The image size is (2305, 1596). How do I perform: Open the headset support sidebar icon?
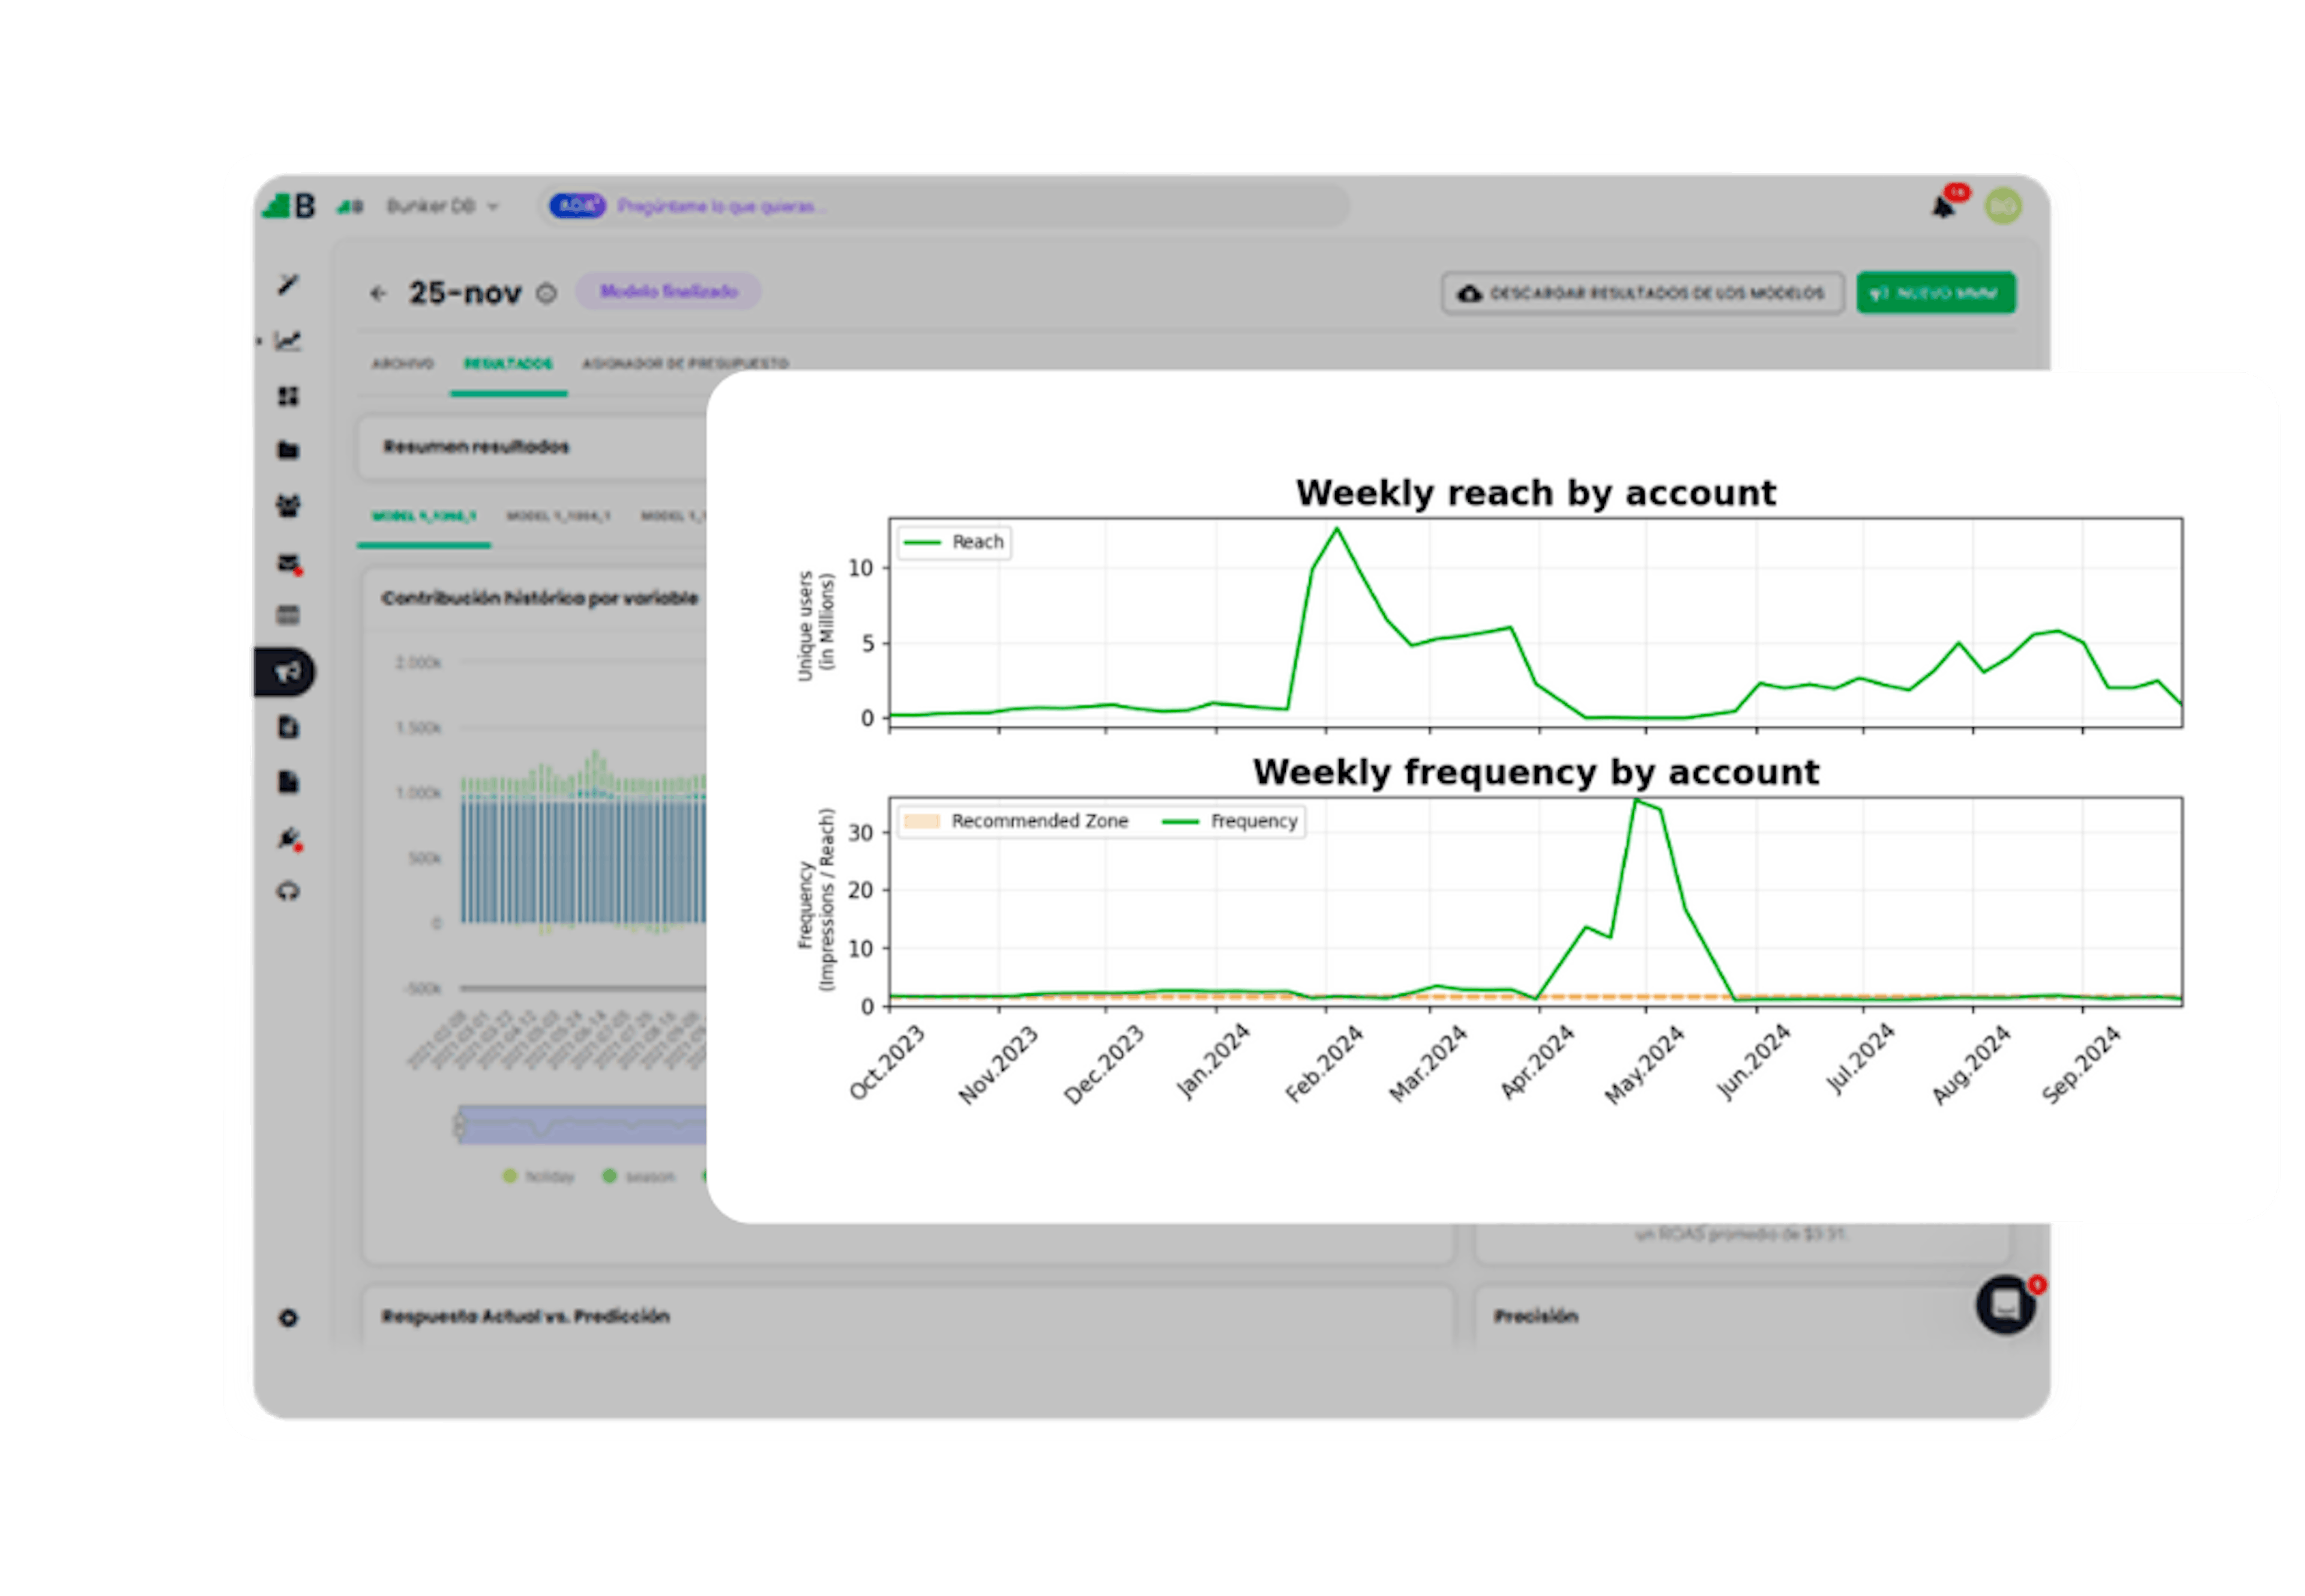tap(288, 891)
